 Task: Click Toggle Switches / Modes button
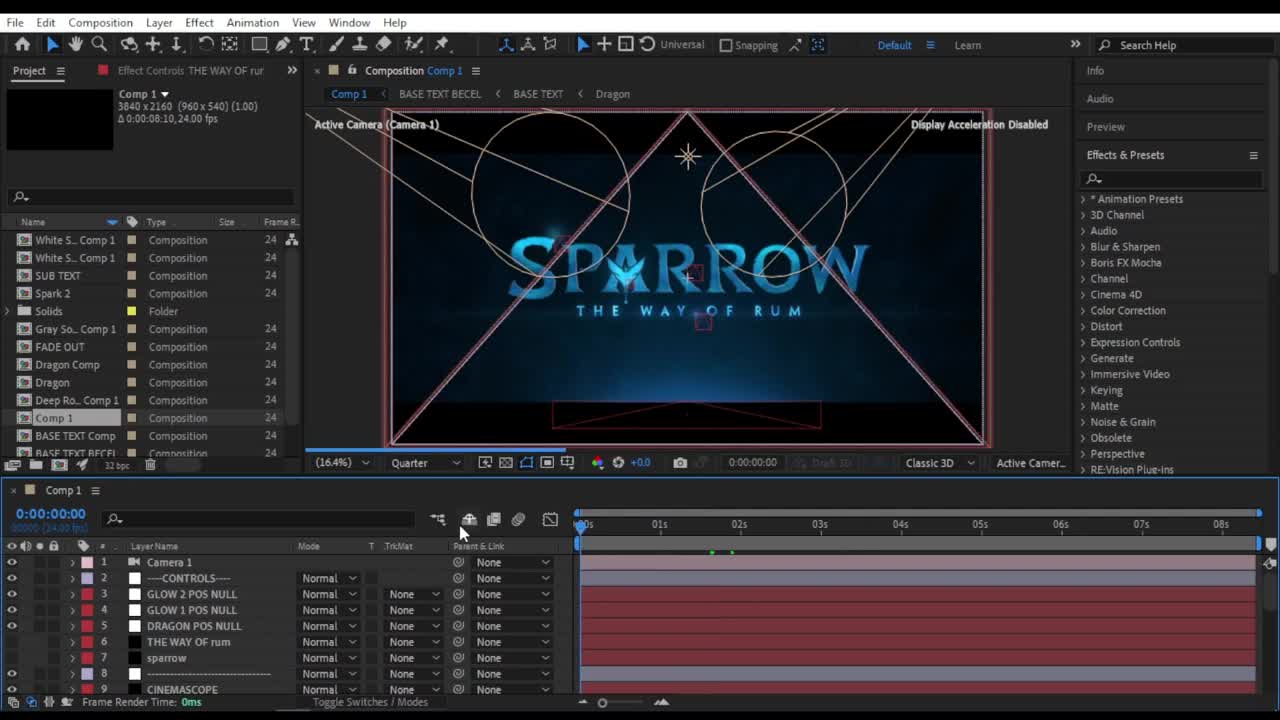[x=370, y=702]
